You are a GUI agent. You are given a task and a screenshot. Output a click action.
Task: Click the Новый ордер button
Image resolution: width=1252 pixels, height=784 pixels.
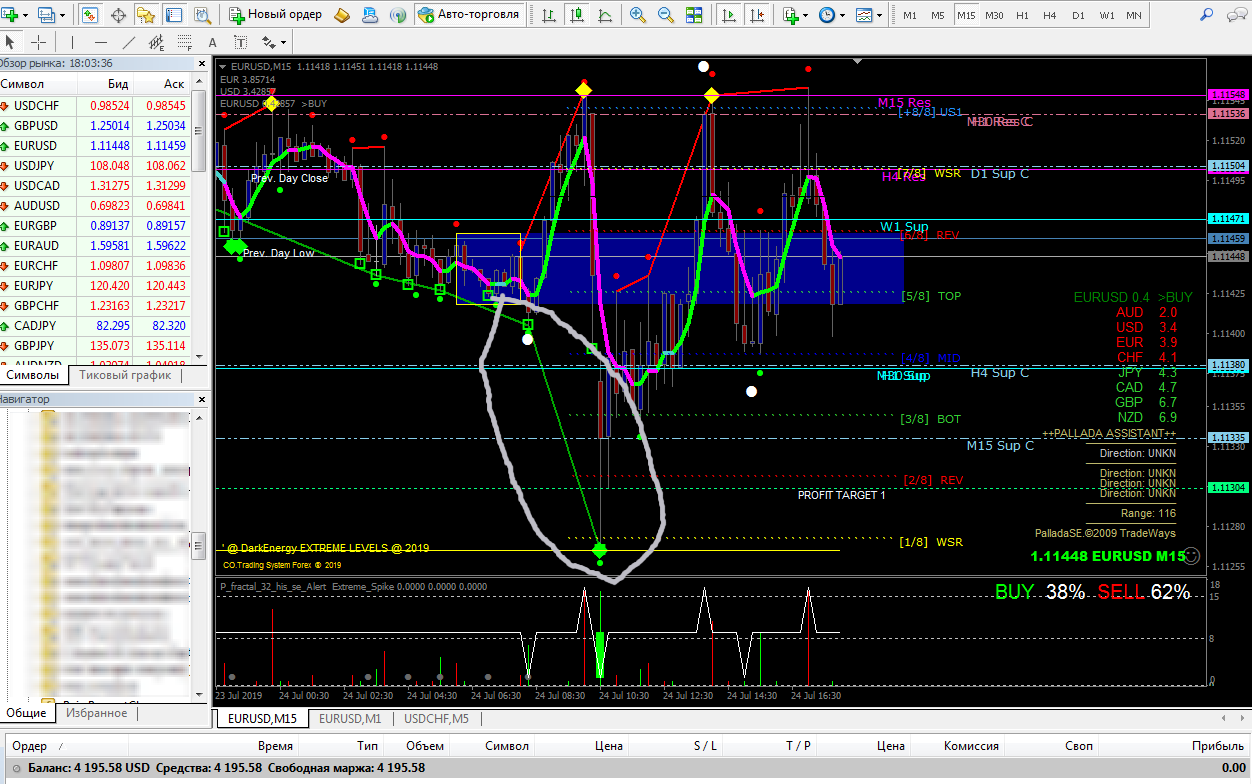pos(276,15)
